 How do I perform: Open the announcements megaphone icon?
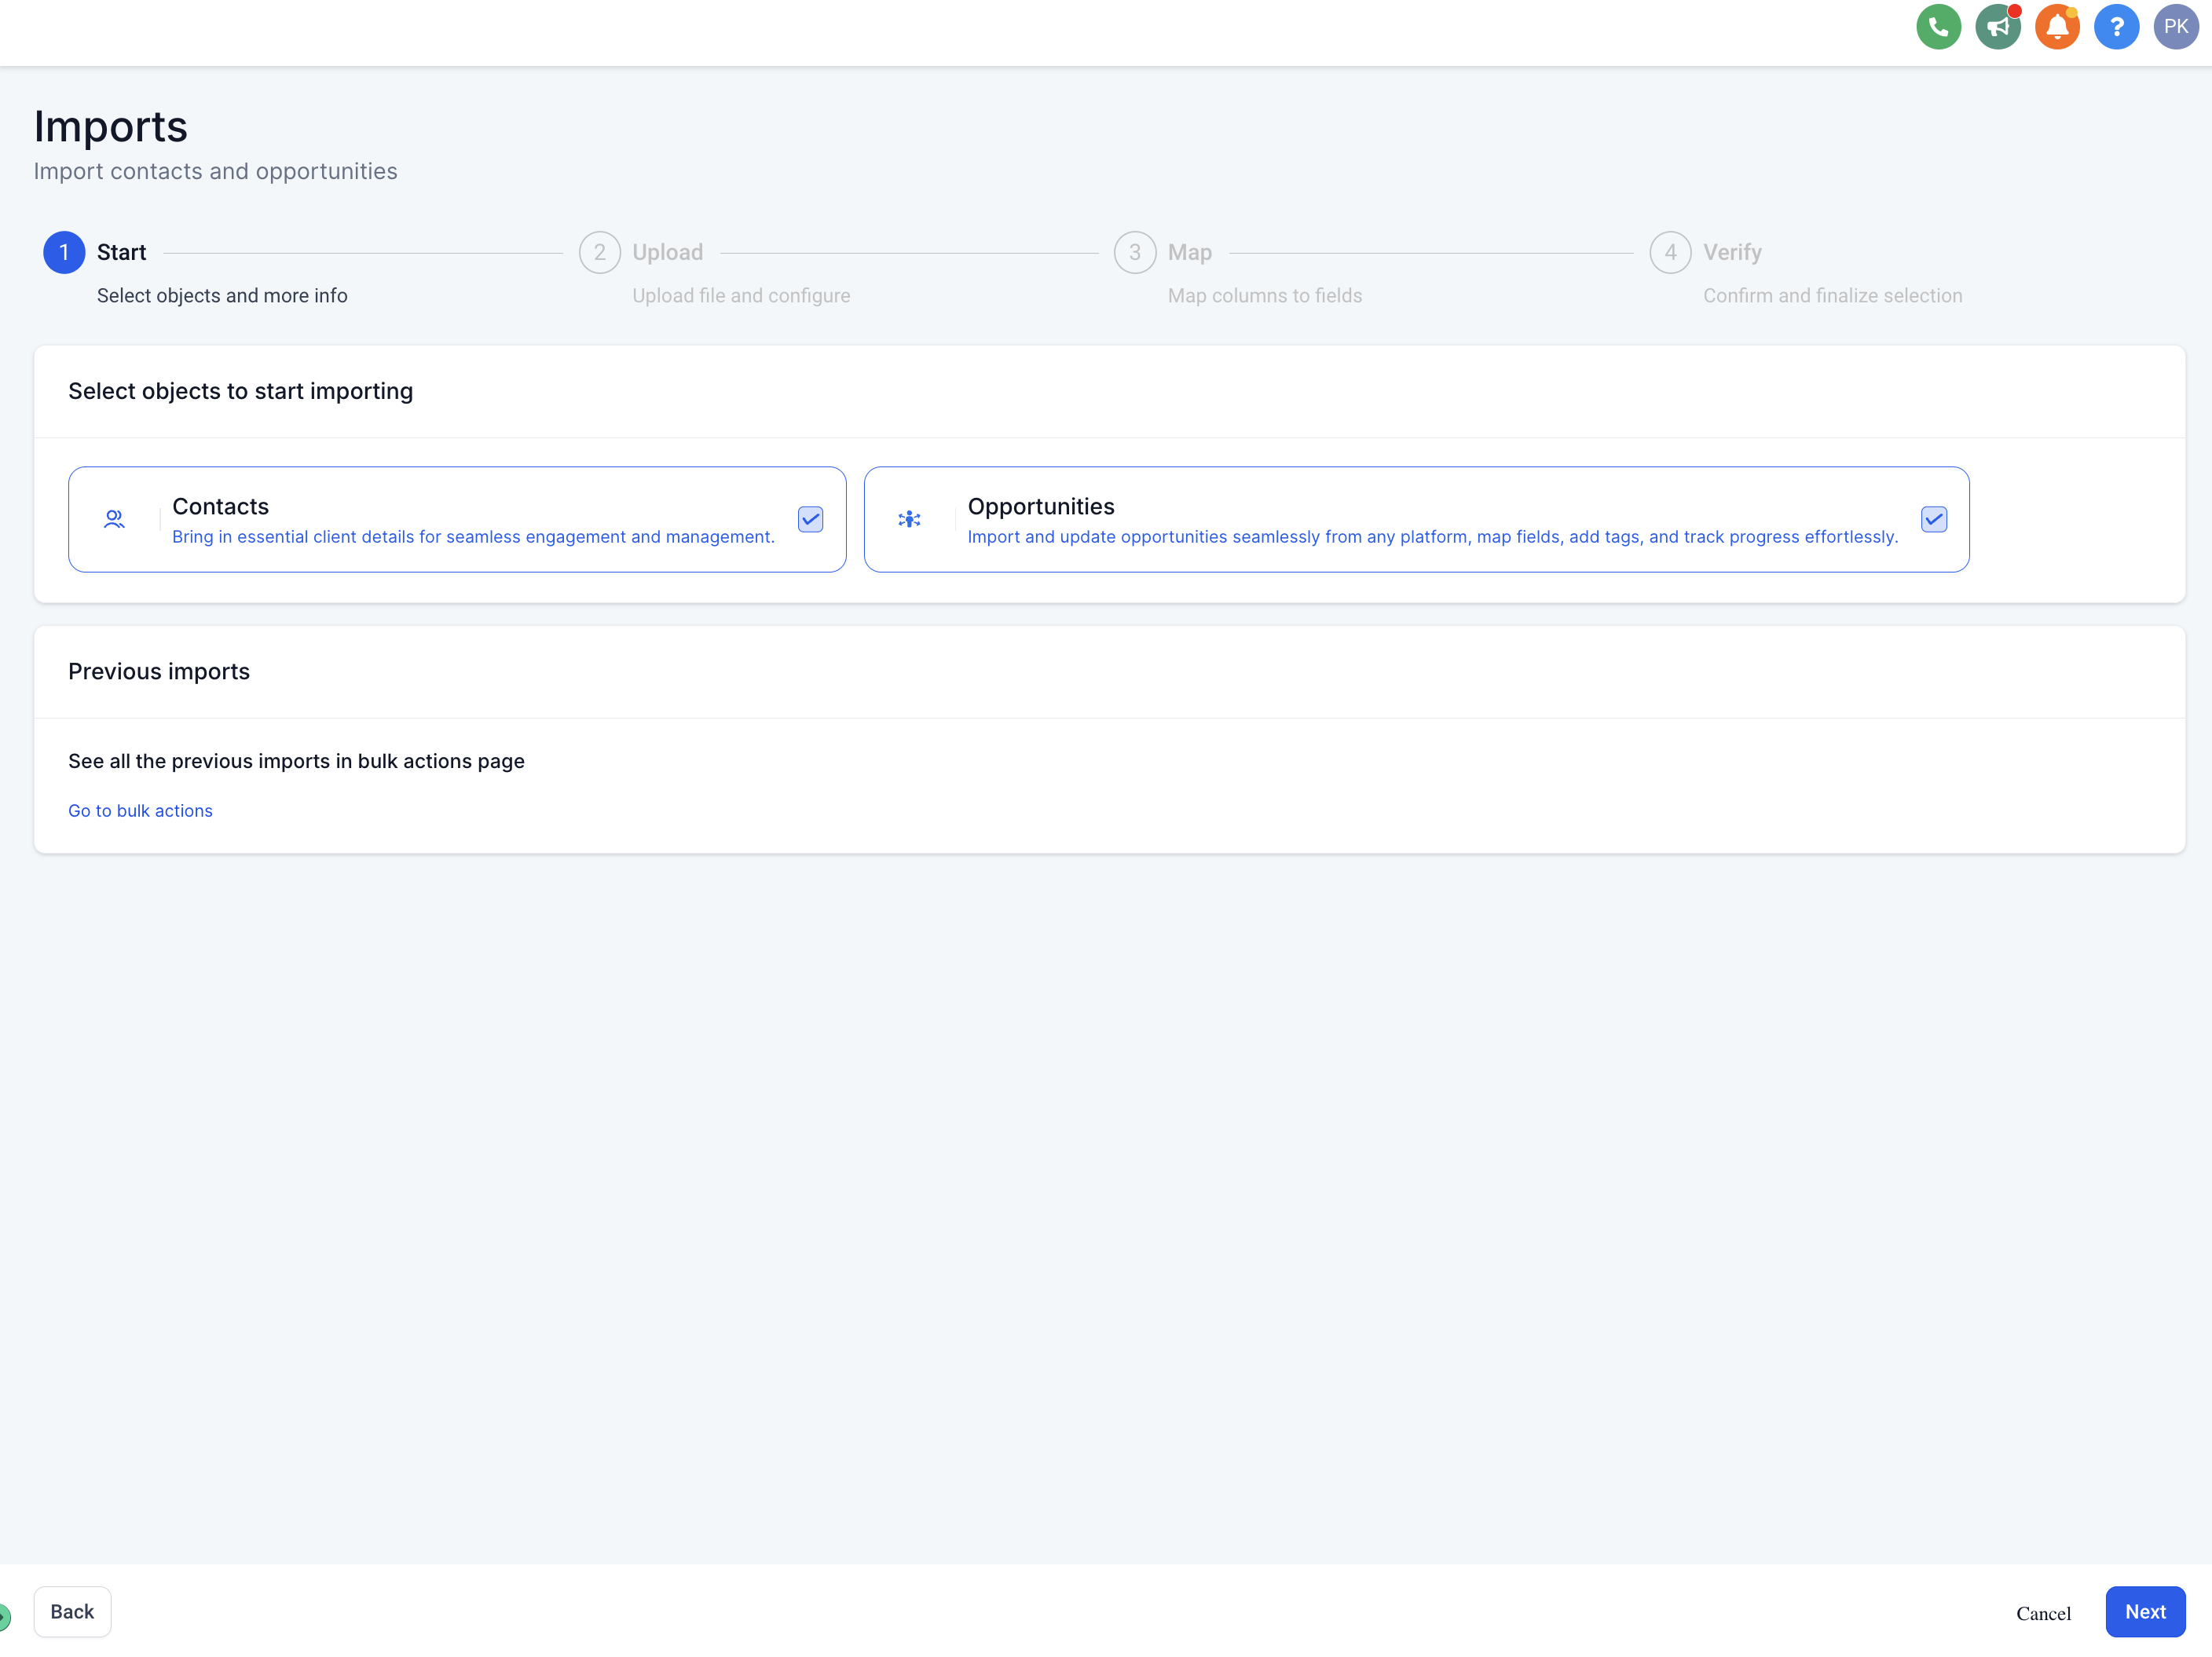pyautogui.click(x=1998, y=27)
